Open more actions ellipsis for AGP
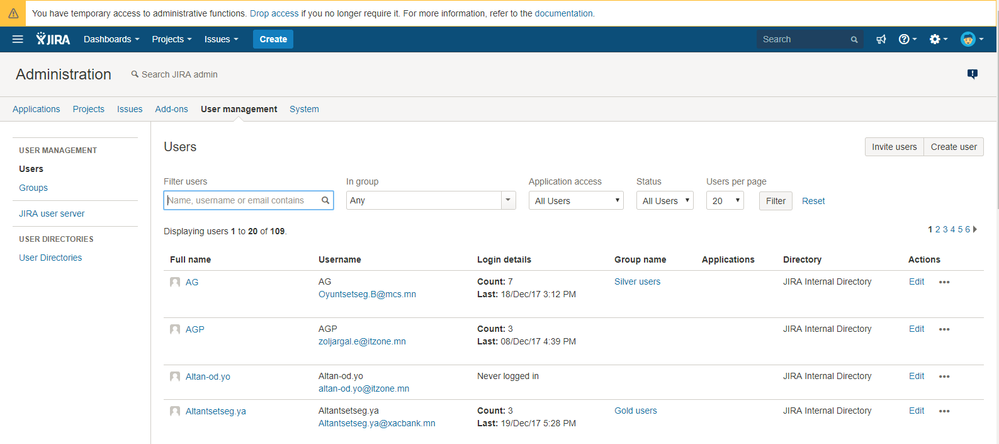The width and height of the screenshot is (999, 444). click(x=944, y=329)
